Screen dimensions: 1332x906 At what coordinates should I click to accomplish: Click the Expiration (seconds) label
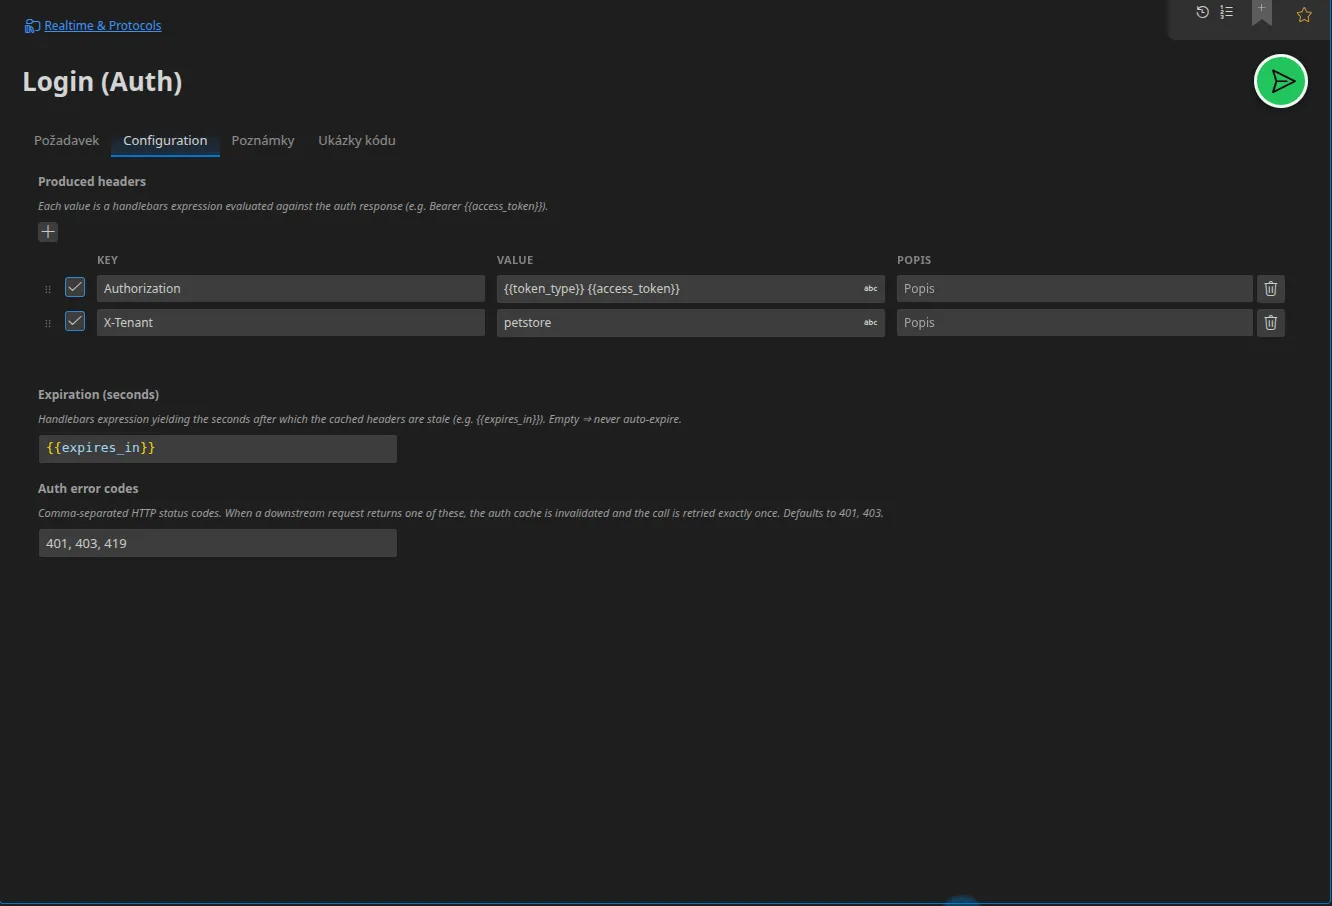pos(99,395)
